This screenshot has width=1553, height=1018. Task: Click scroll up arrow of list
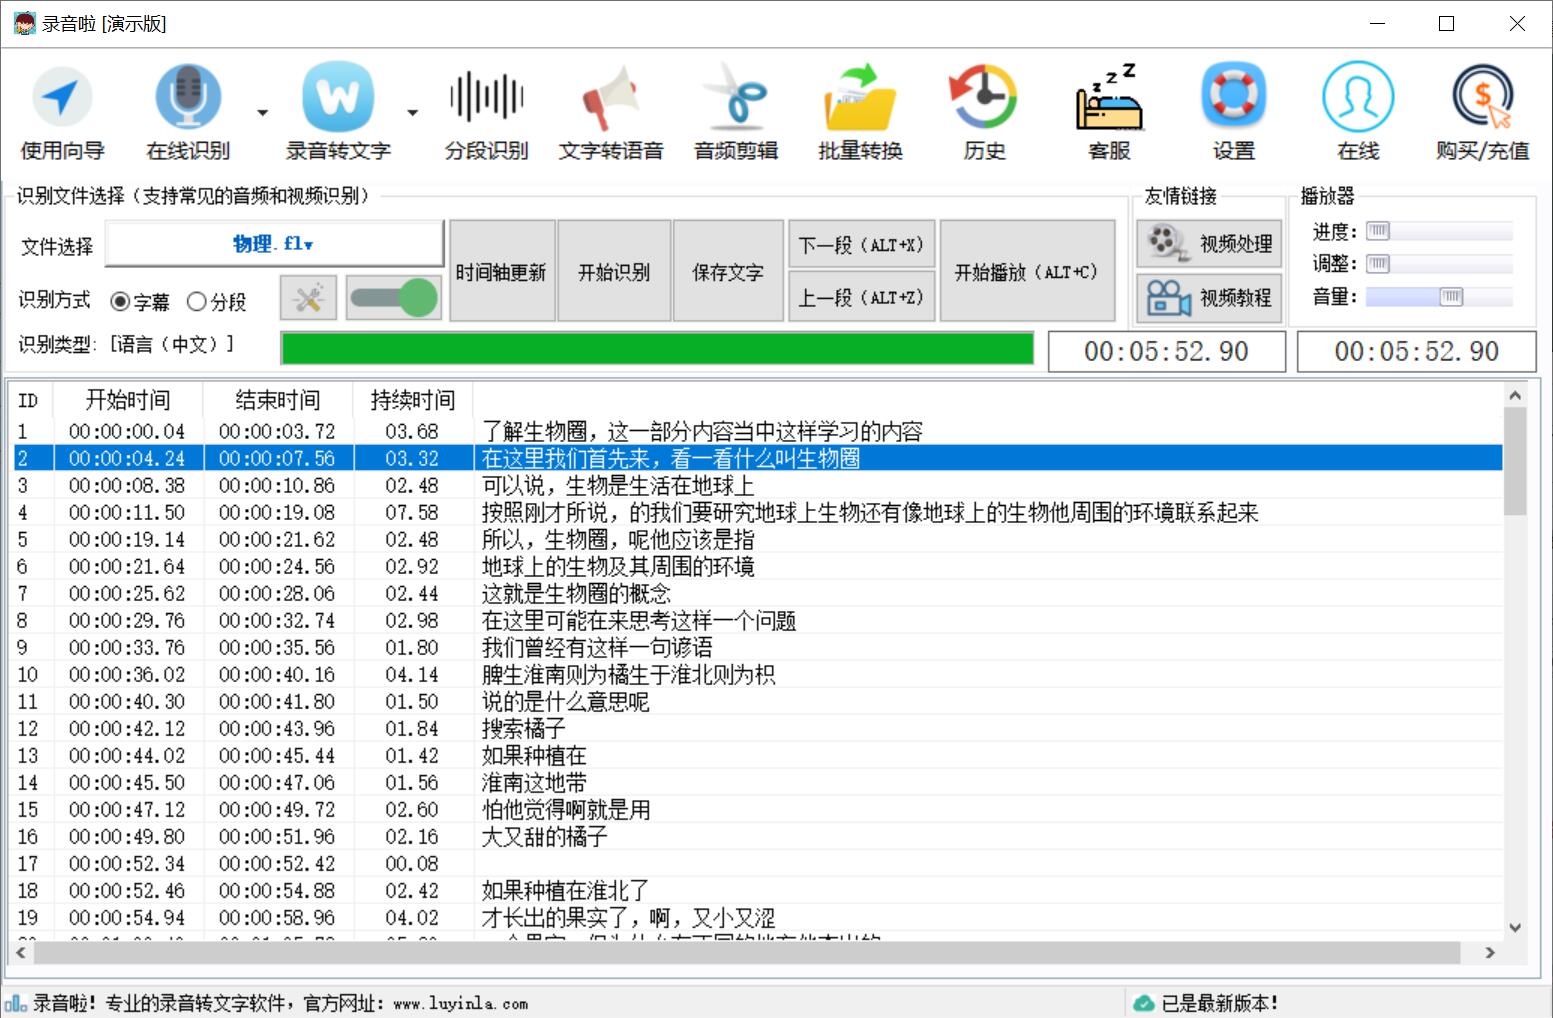[1515, 396]
